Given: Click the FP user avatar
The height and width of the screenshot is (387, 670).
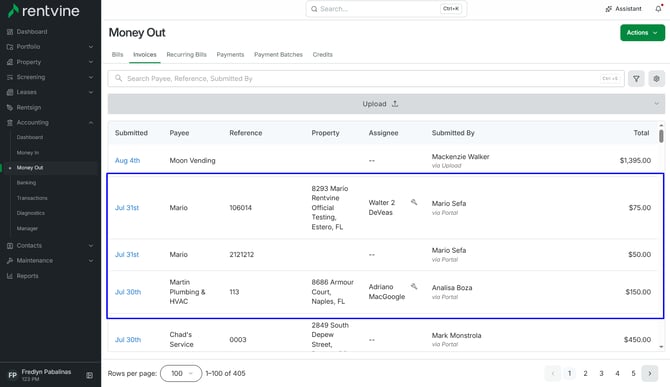Looking at the screenshot, I should tap(12, 375).
